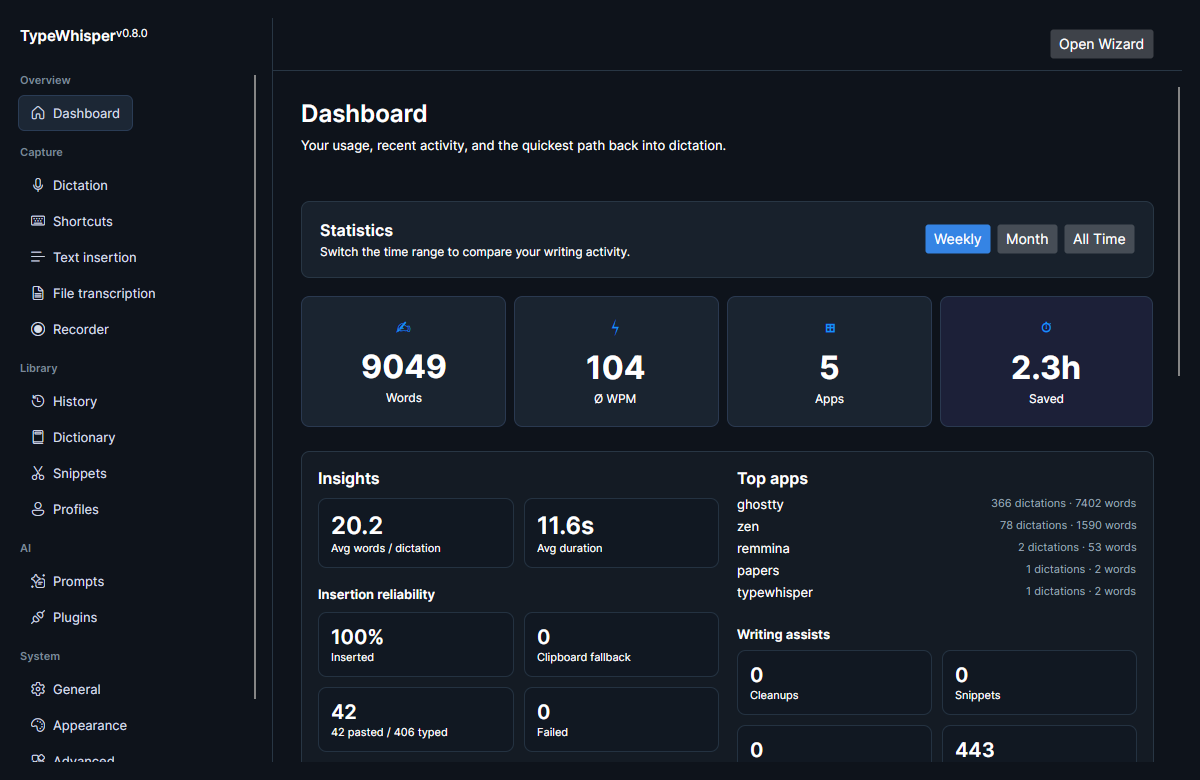Click the Appearance palette icon

pyautogui.click(x=38, y=725)
